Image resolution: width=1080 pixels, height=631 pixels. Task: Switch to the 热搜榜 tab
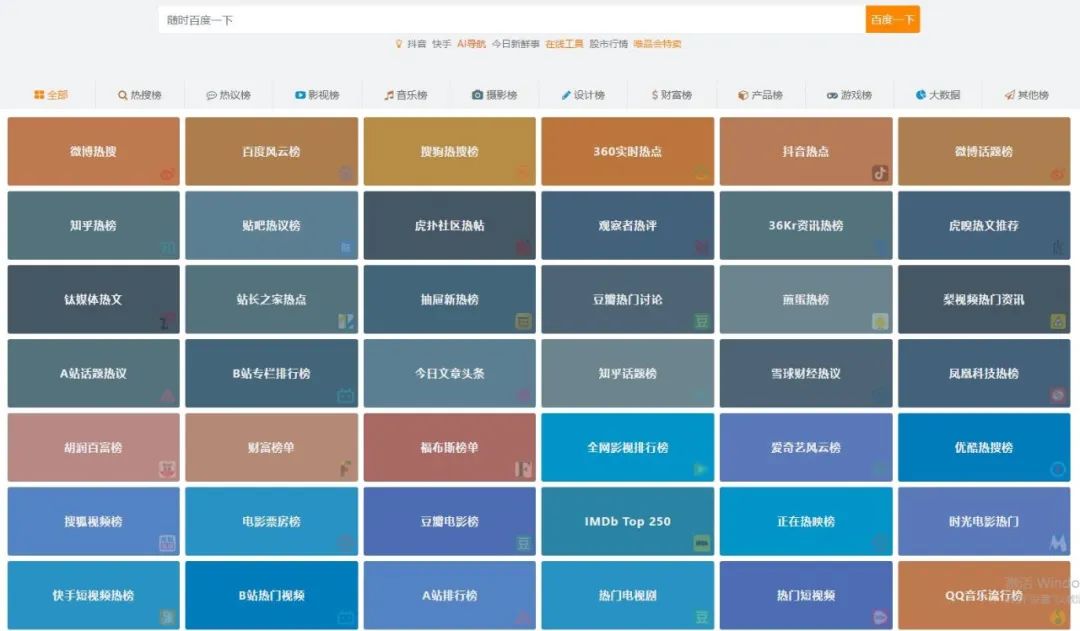140,95
